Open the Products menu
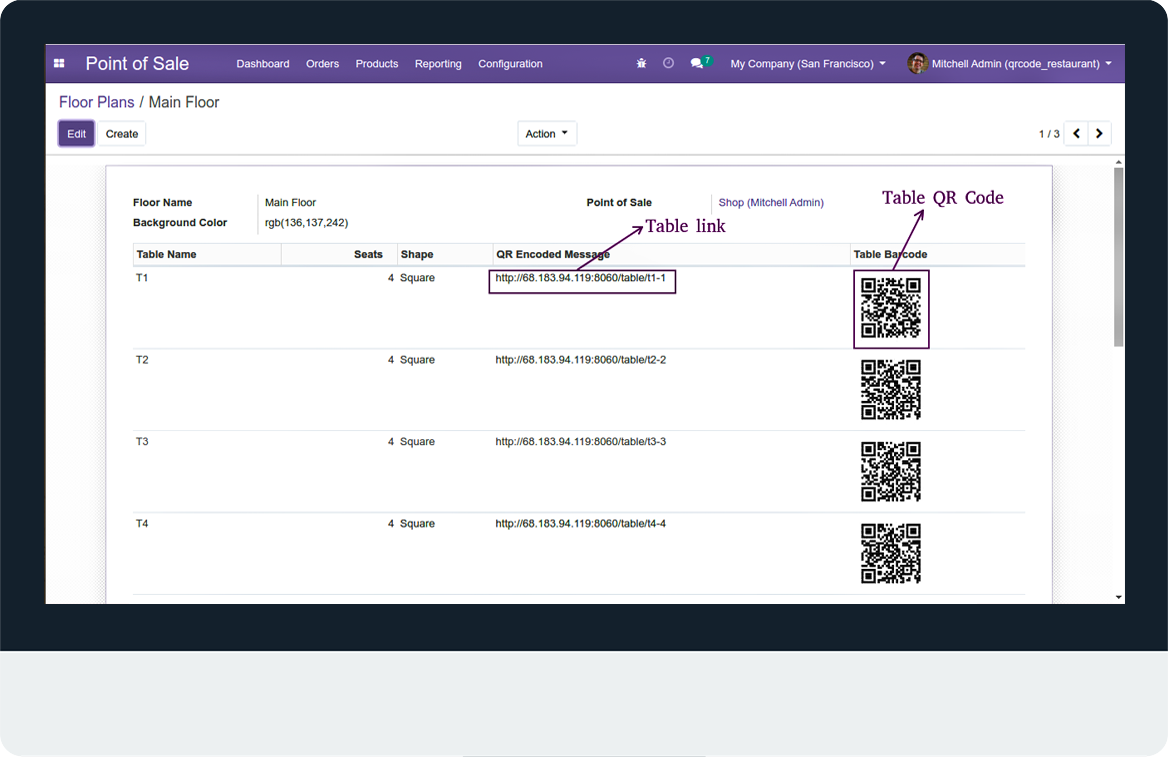The height and width of the screenshot is (757, 1168). 377,63
